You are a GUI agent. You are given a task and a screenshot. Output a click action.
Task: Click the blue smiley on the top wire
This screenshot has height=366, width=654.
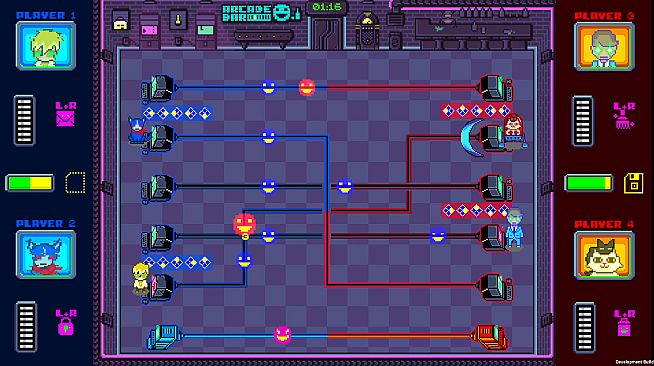(x=268, y=88)
